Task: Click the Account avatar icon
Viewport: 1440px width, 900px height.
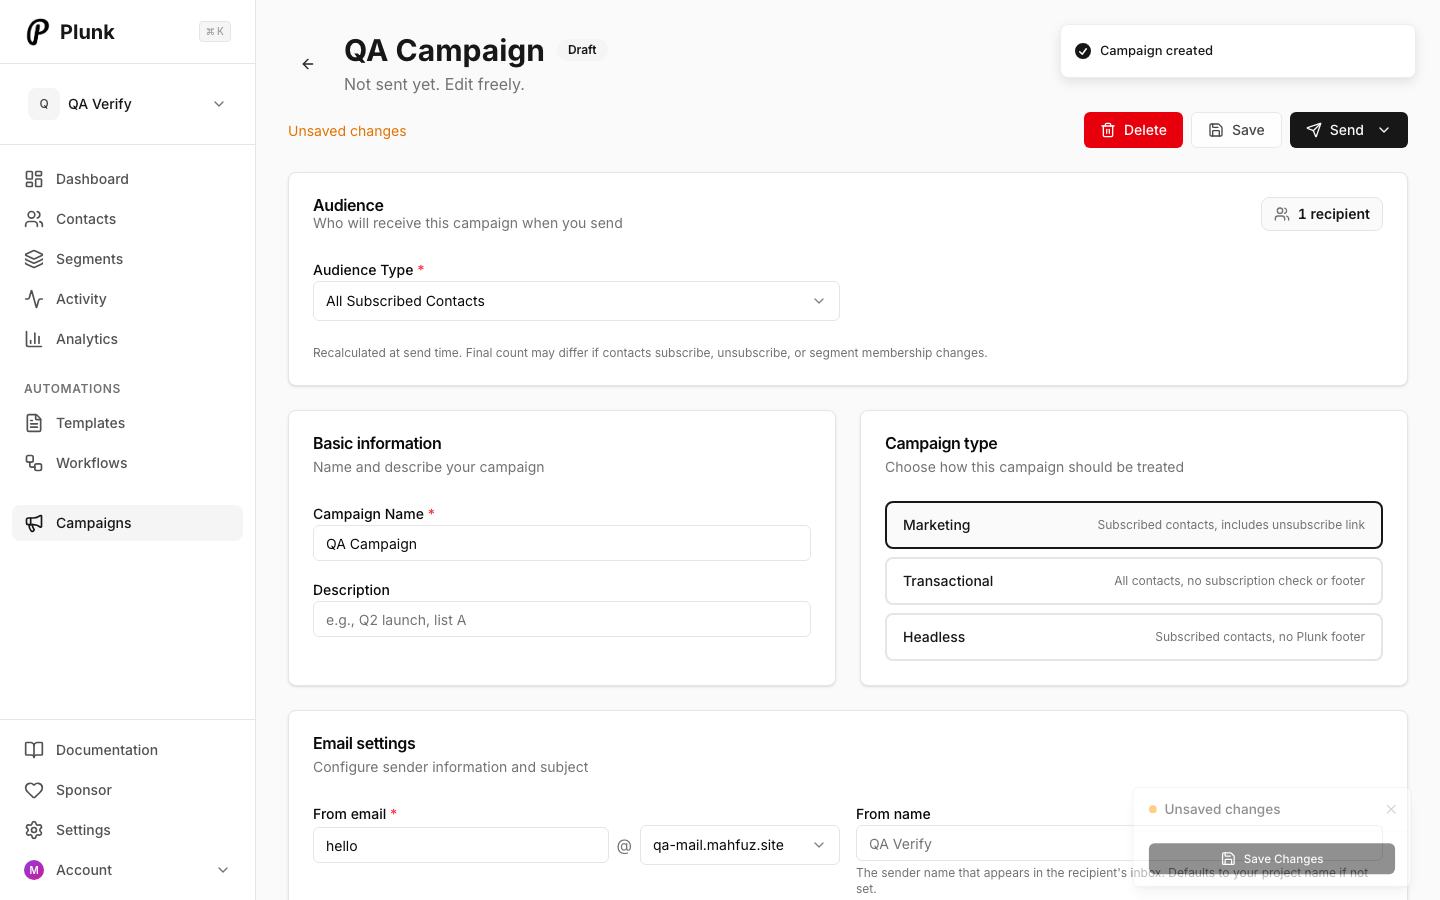Action: (x=34, y=870)
